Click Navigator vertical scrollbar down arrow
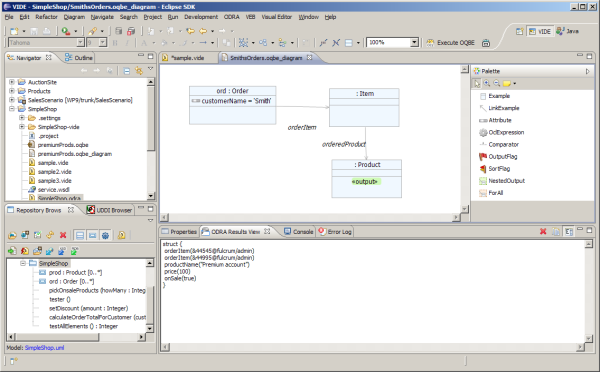The image size is (600, 372). [151, 196]
